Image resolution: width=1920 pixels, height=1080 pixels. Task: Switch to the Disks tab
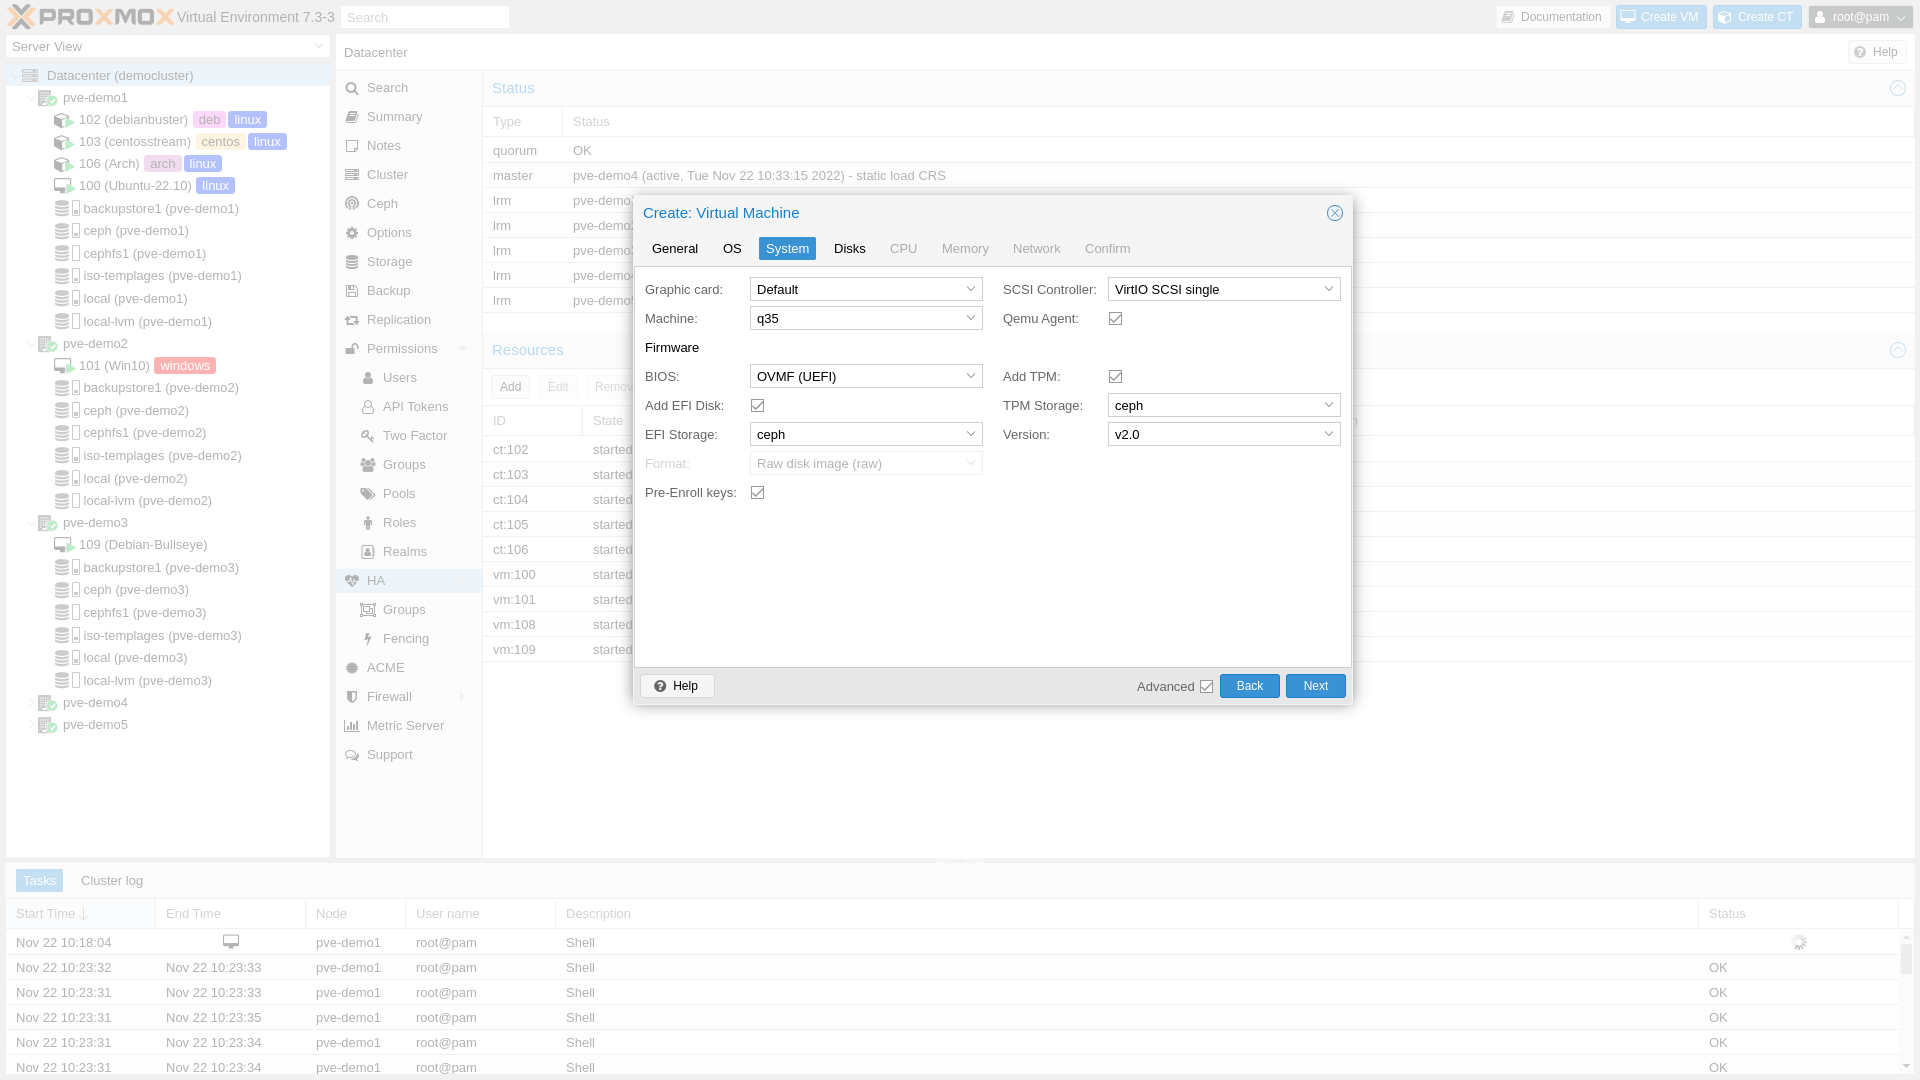[849, 249]
